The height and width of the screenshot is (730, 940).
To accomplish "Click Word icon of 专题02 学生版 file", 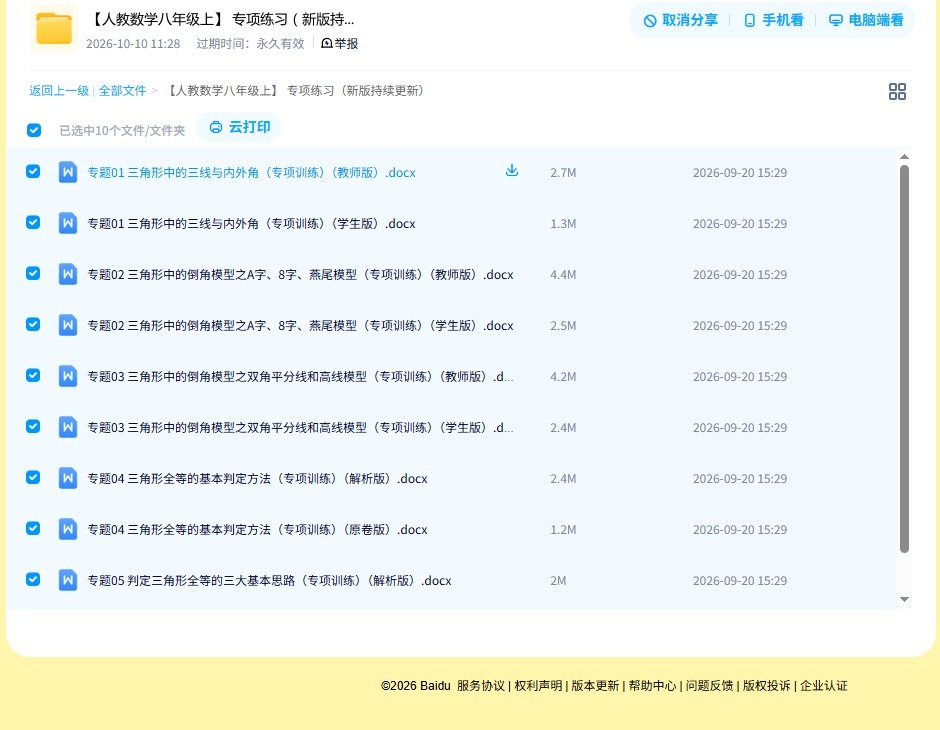I will 68,325.
